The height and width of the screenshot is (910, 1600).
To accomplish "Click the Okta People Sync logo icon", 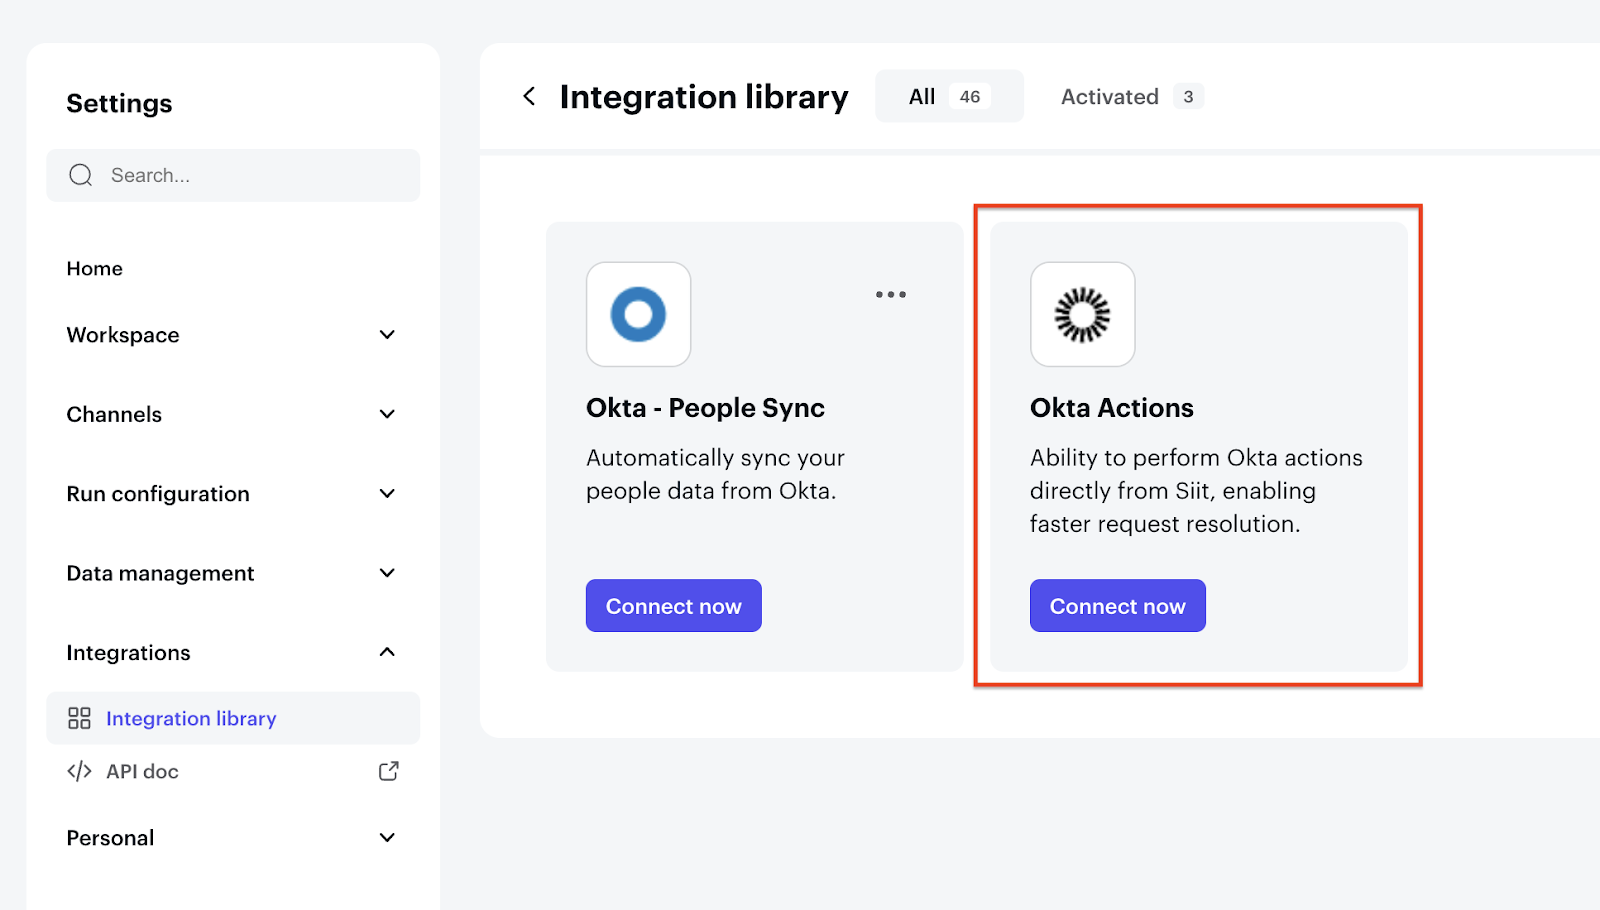I will (x=638, y=314).
